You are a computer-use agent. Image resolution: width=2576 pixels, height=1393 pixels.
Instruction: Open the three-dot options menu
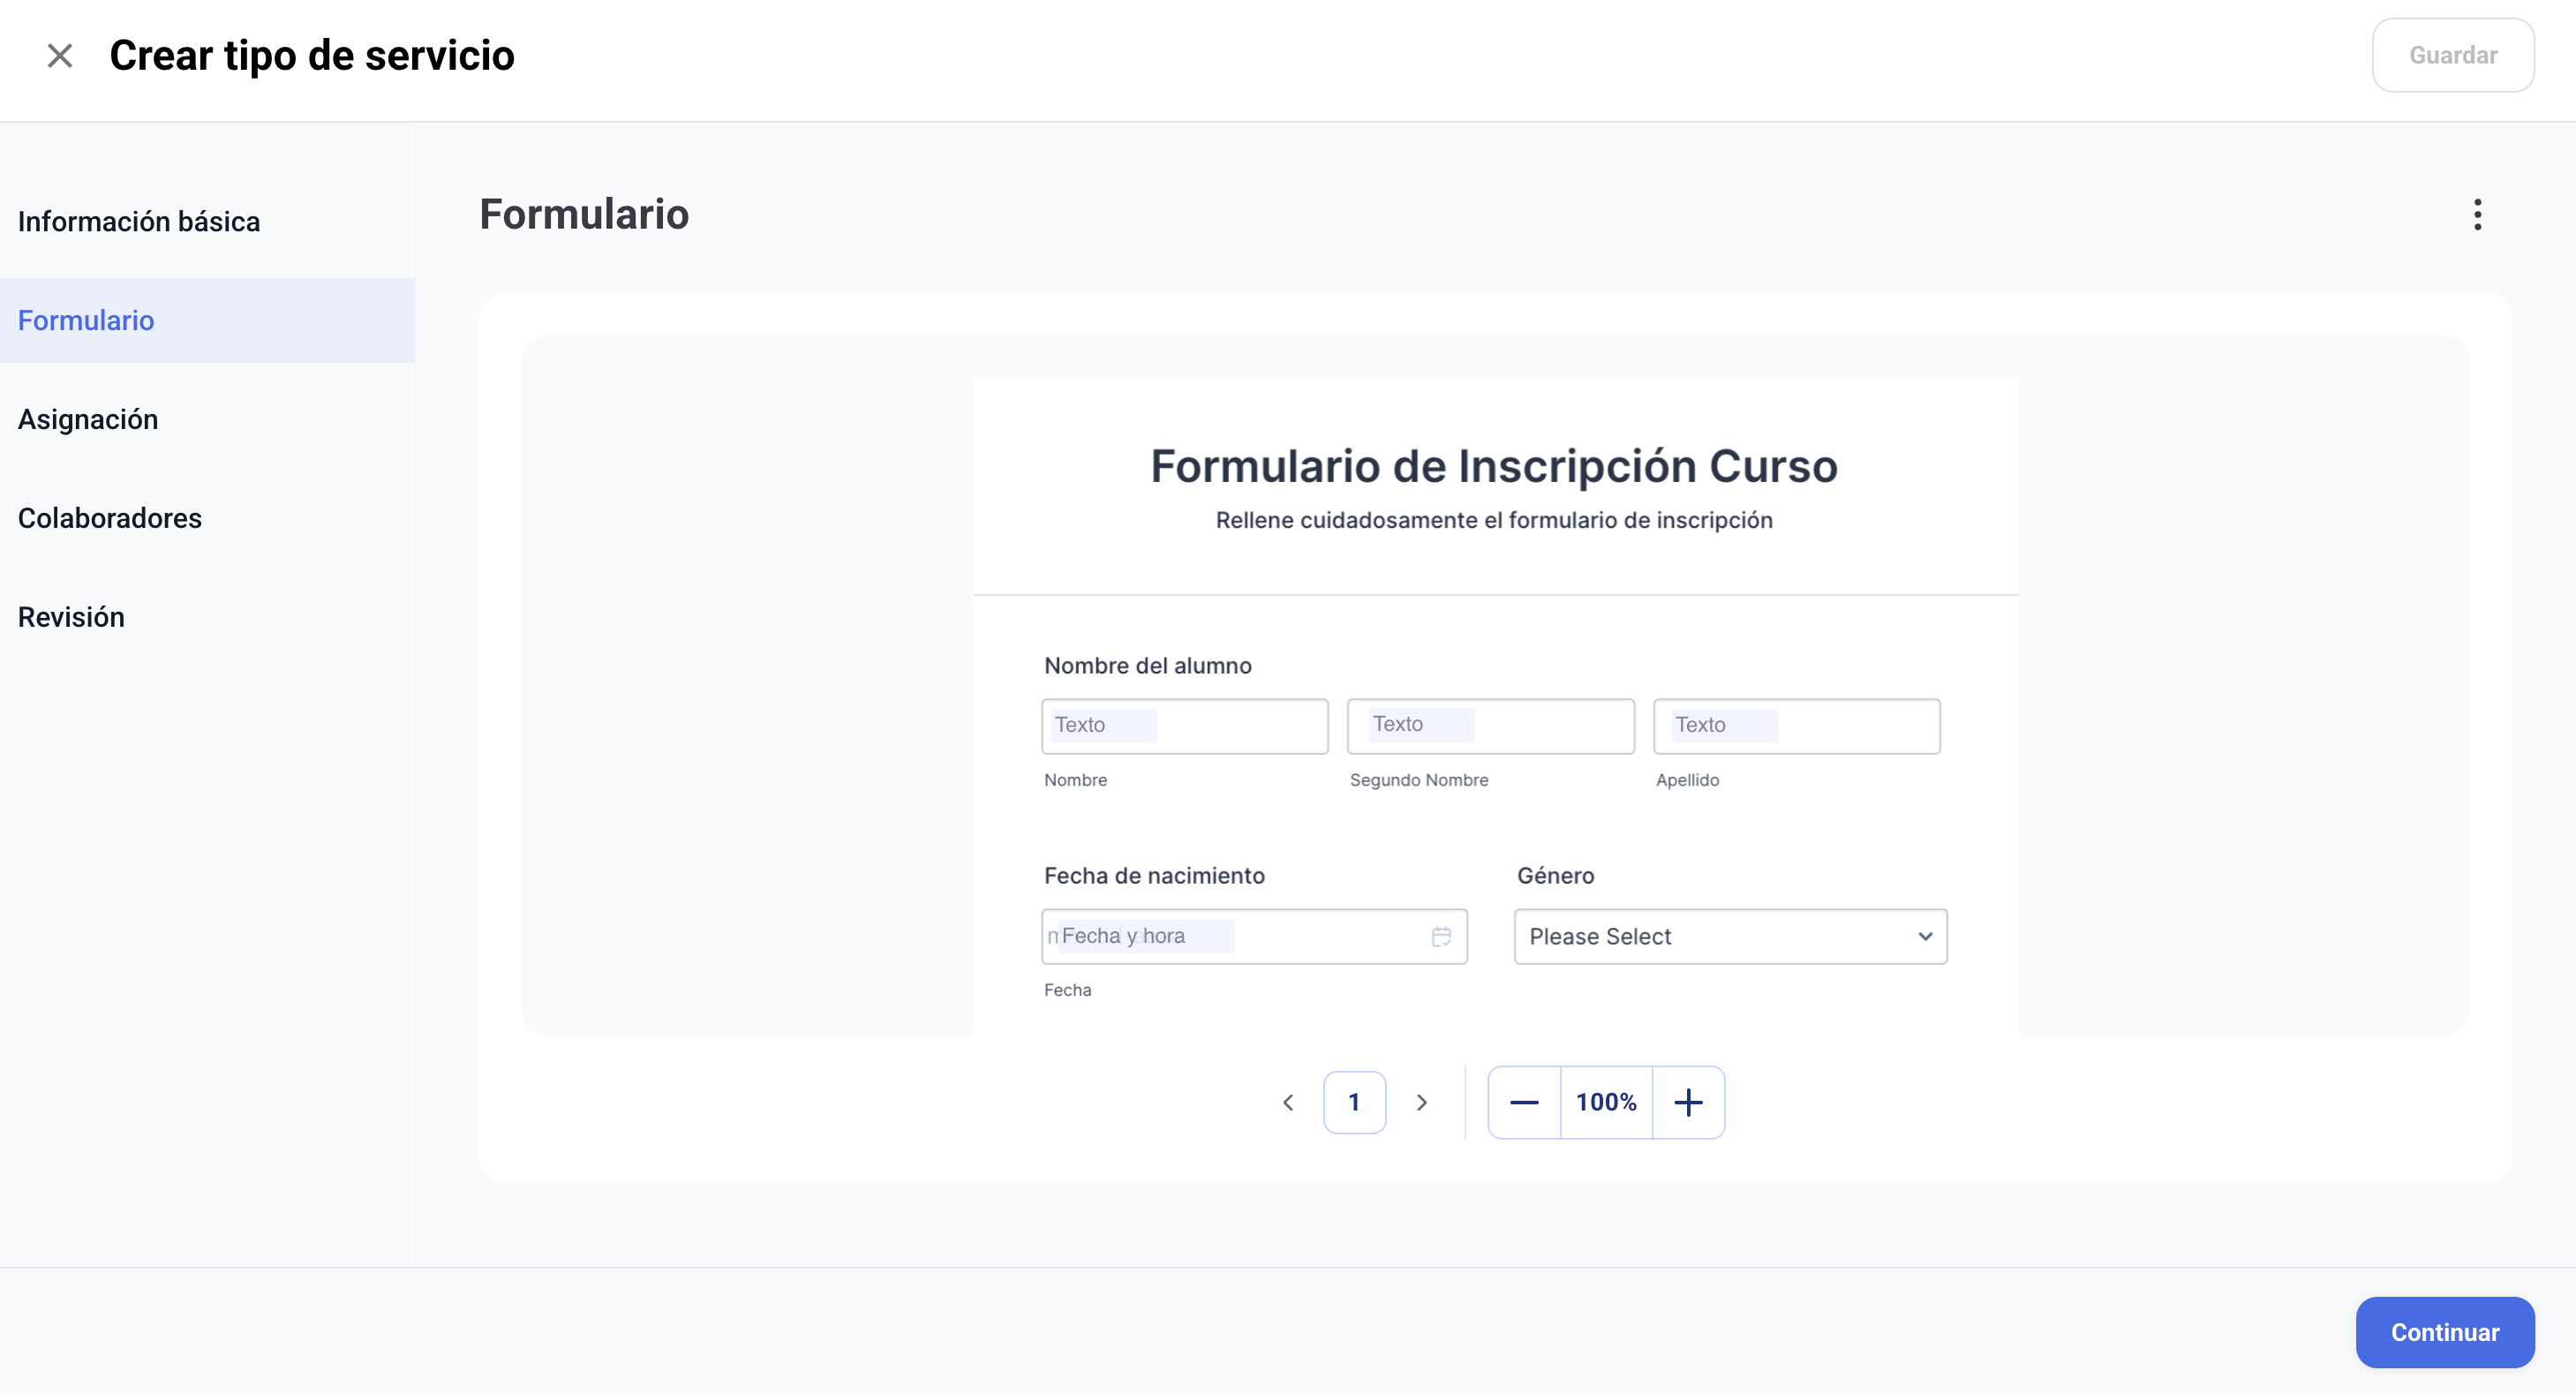pyautogui.click(x=2477, y=214)
